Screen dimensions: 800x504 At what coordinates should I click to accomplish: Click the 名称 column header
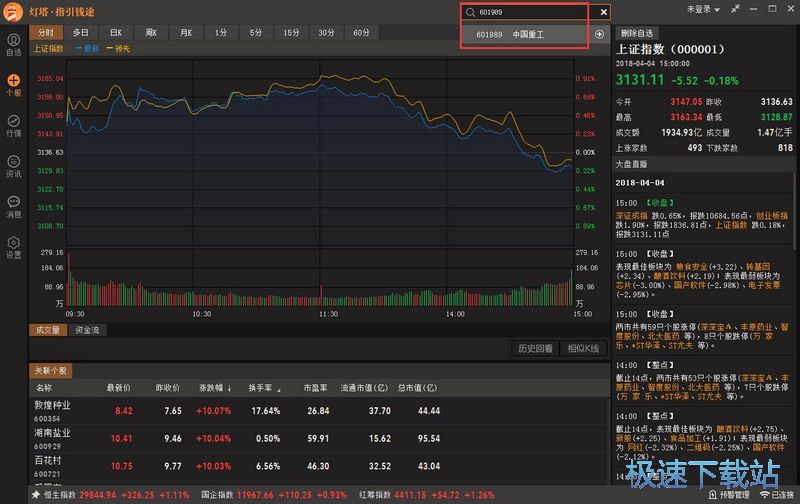(x=44, y=388)
